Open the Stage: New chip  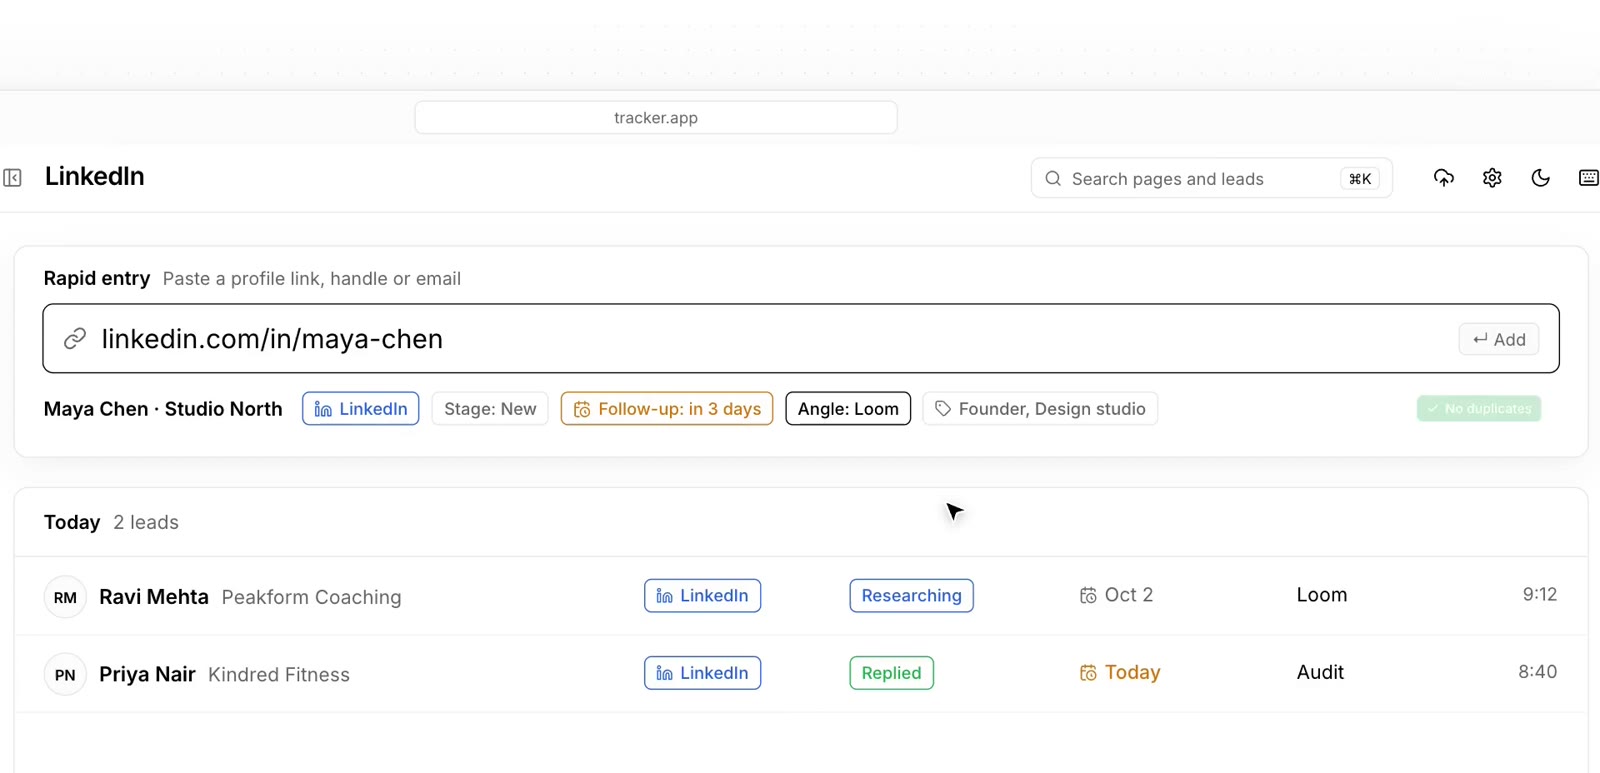(490, 409)
